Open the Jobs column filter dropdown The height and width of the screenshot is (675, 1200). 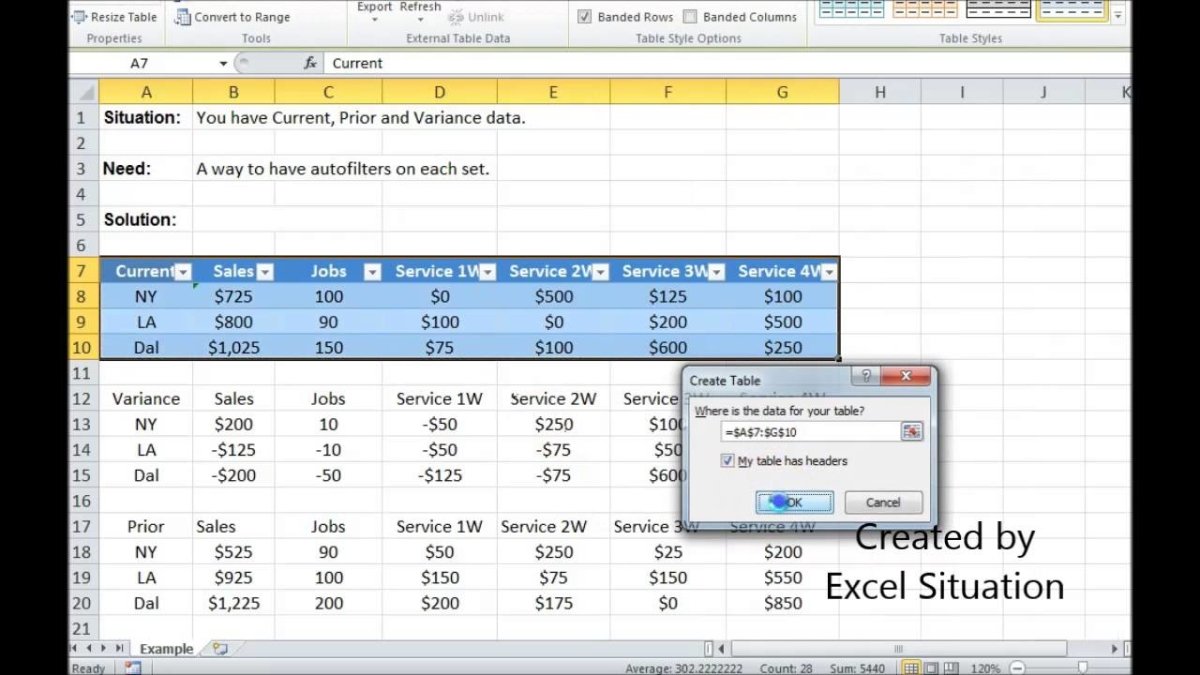click(371, 272)
